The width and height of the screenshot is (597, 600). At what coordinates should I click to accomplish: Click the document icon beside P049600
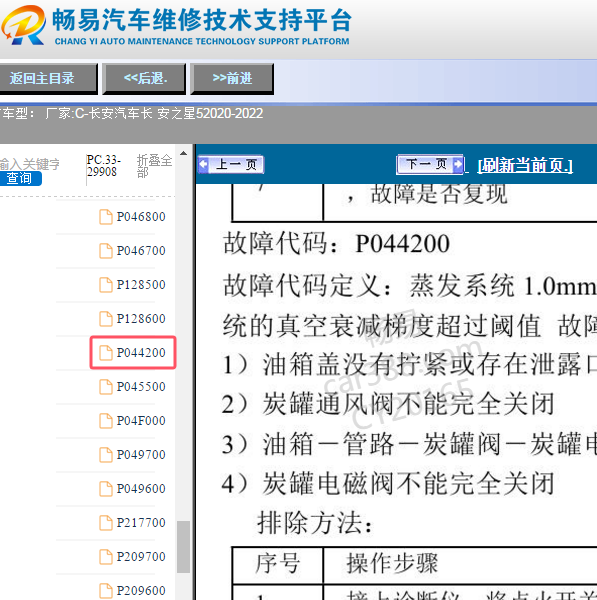tap(106, 489)
